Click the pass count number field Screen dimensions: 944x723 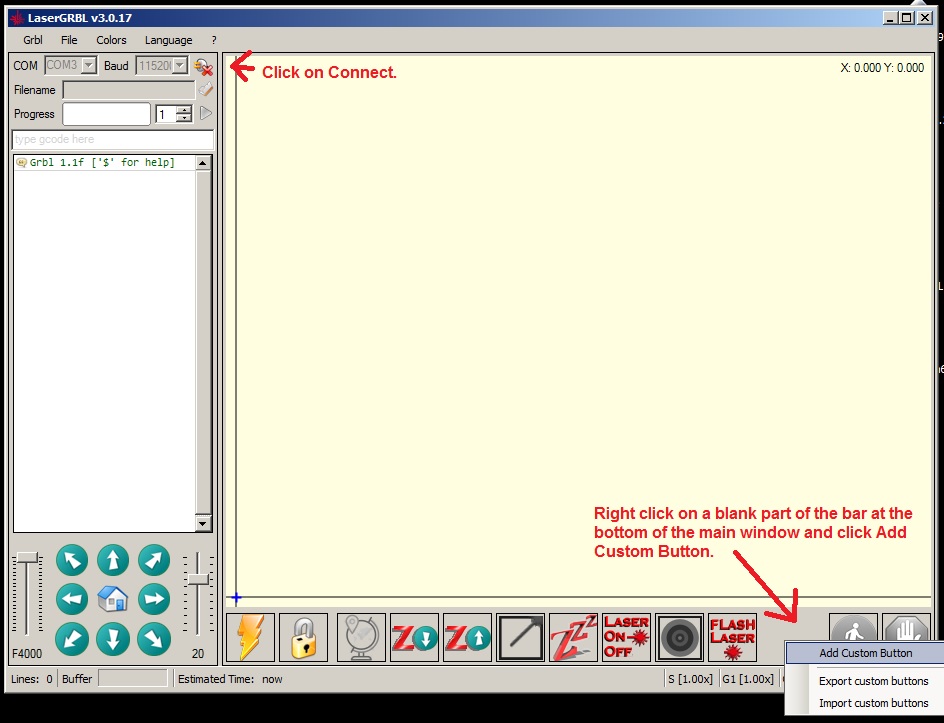coord(167,114)
